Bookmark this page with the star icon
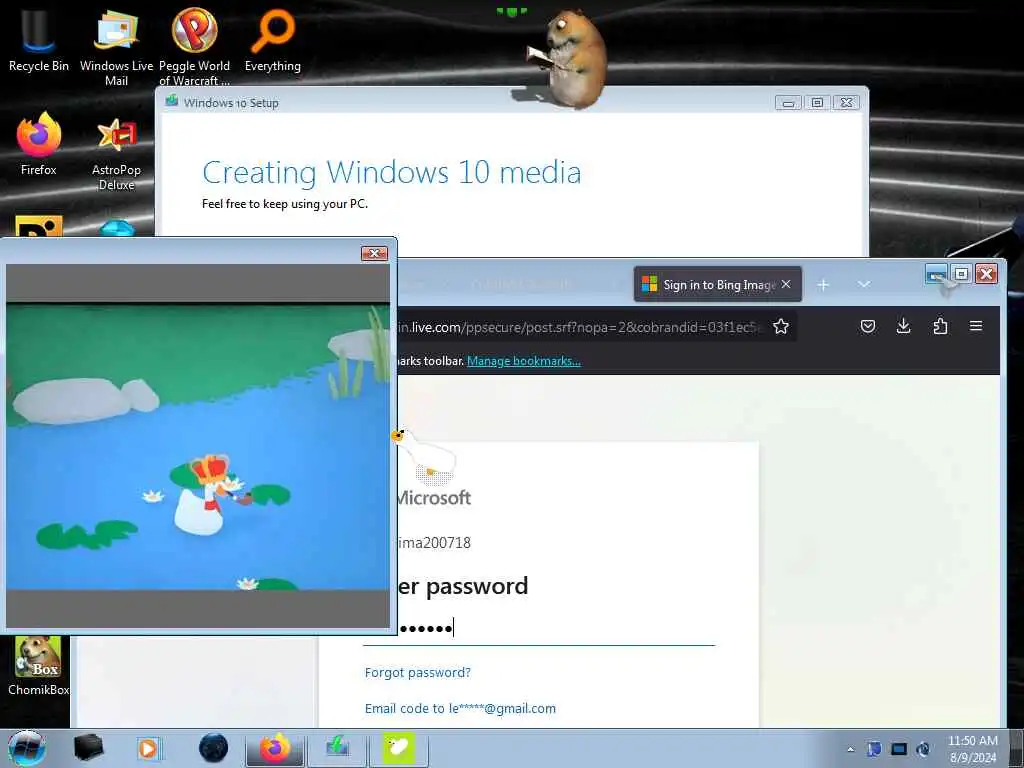The image size is (1024, 768). 780,327
